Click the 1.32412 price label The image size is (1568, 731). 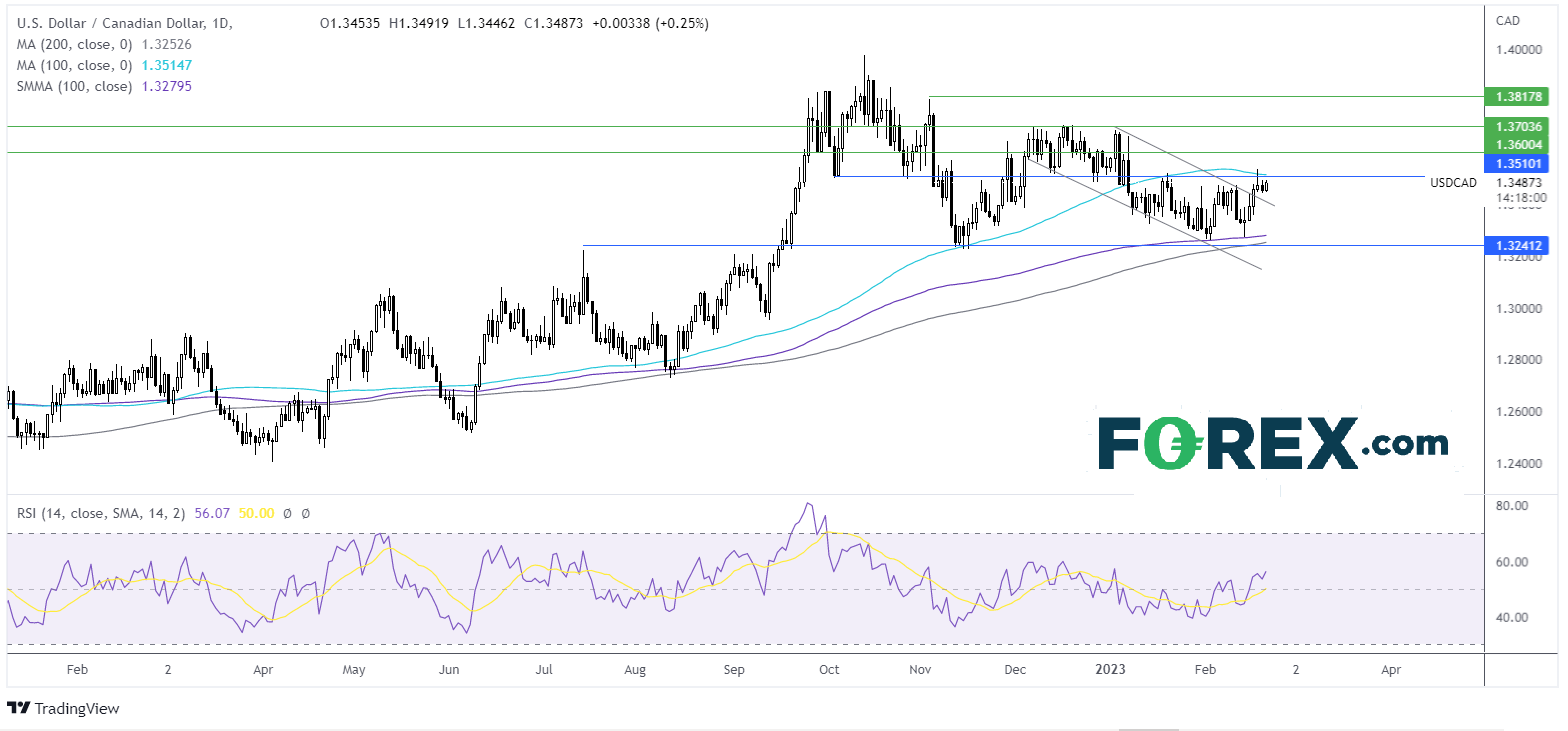pyautogui.click(x=1517, y=245)
